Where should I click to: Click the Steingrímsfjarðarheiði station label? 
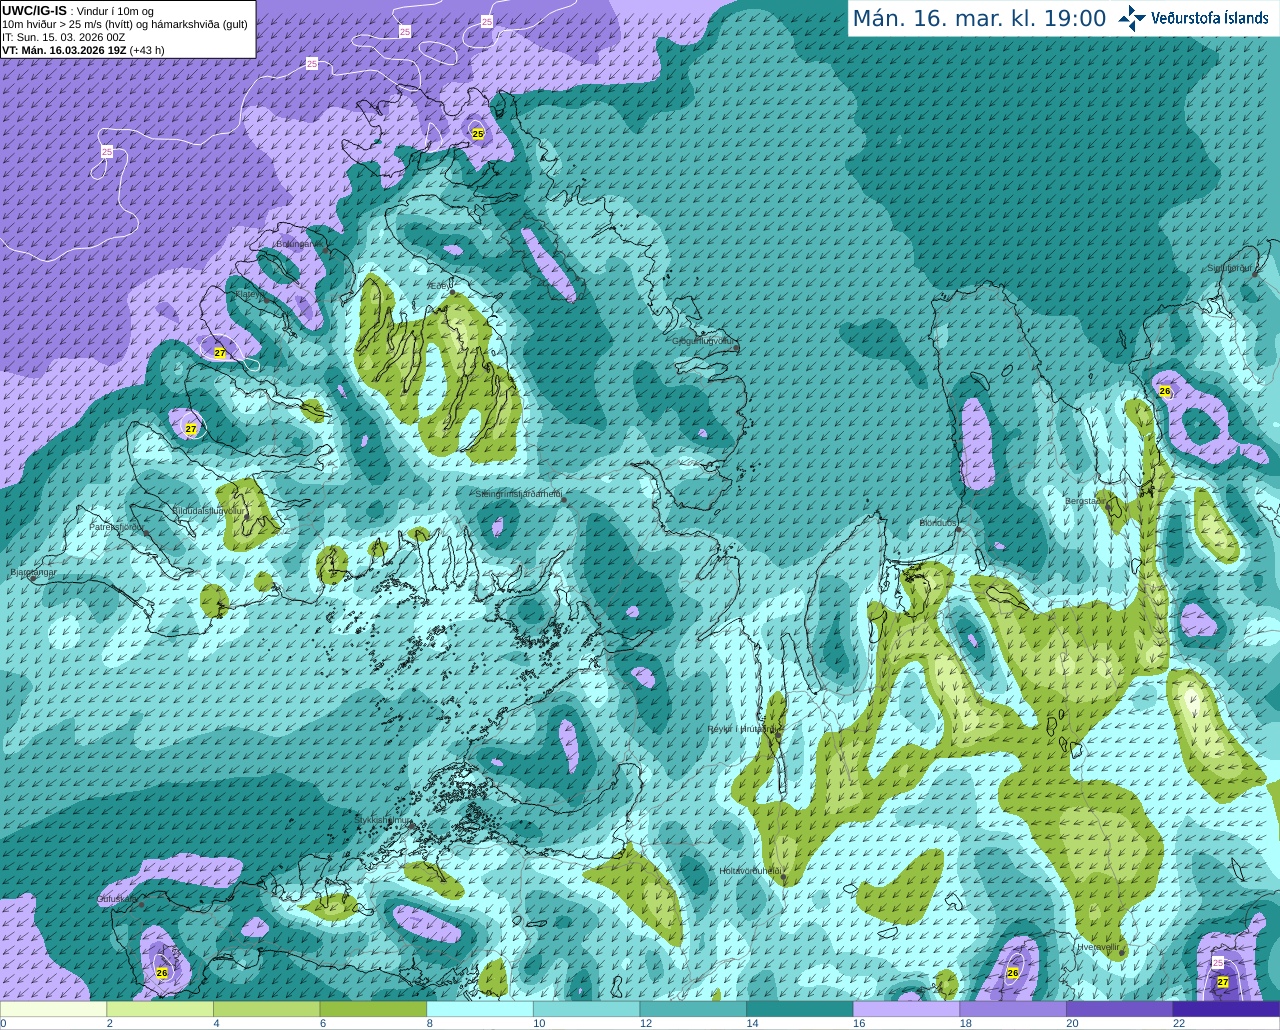[518, 494]
